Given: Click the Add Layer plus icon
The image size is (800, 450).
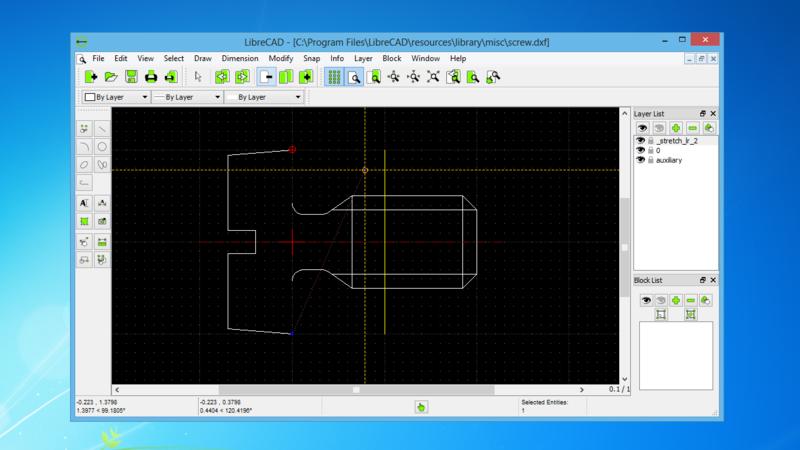Looking at the screenshot, I should 676,128.
